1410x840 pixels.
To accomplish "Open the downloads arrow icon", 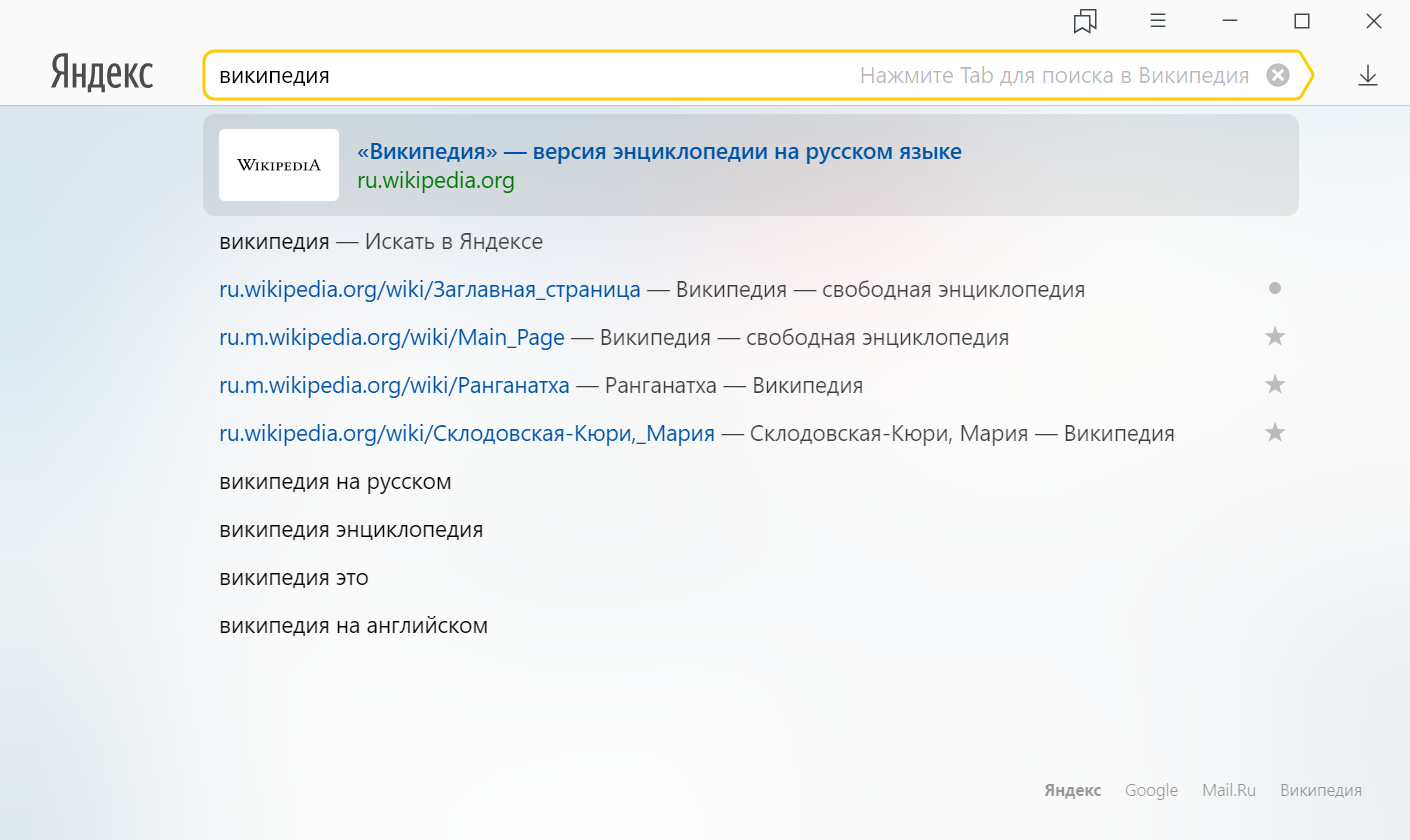I will point(1368,76).
